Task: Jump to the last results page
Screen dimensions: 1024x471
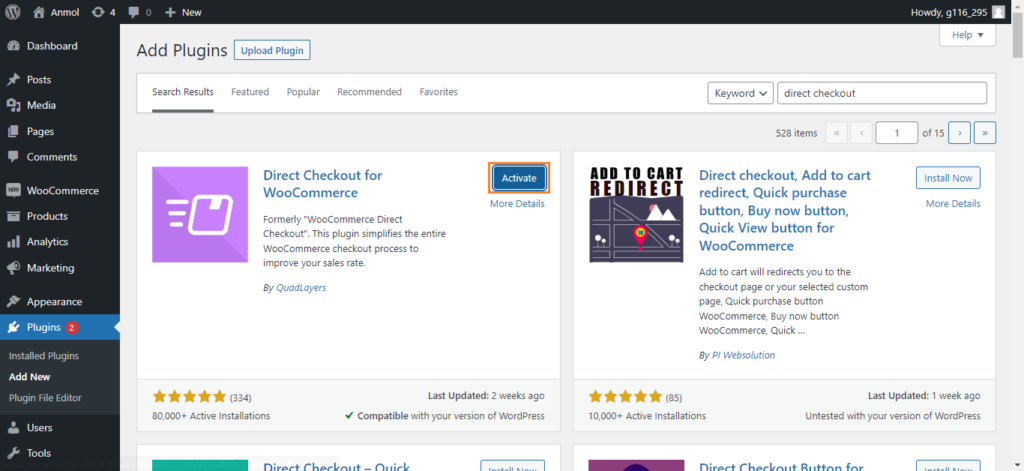Action: coord(985,133)
